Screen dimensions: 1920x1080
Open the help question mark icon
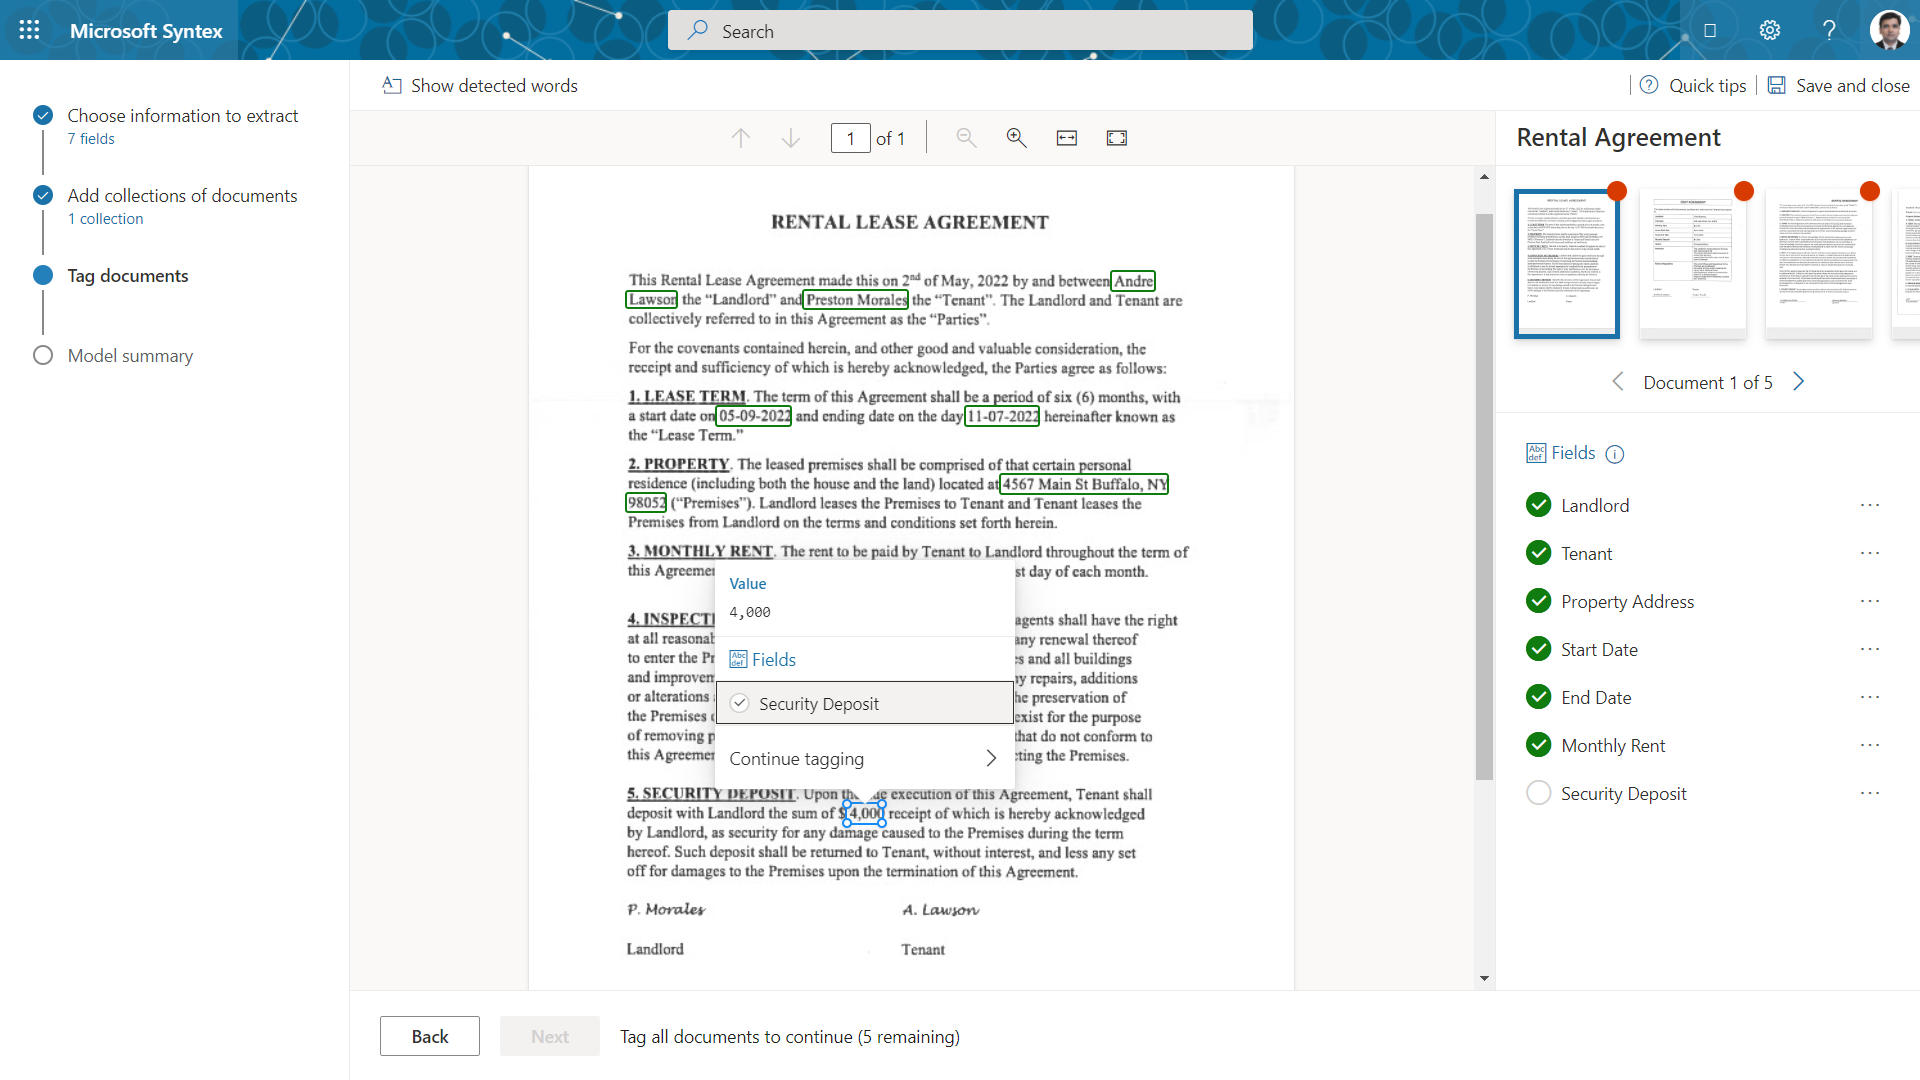tap(1829, 30)
